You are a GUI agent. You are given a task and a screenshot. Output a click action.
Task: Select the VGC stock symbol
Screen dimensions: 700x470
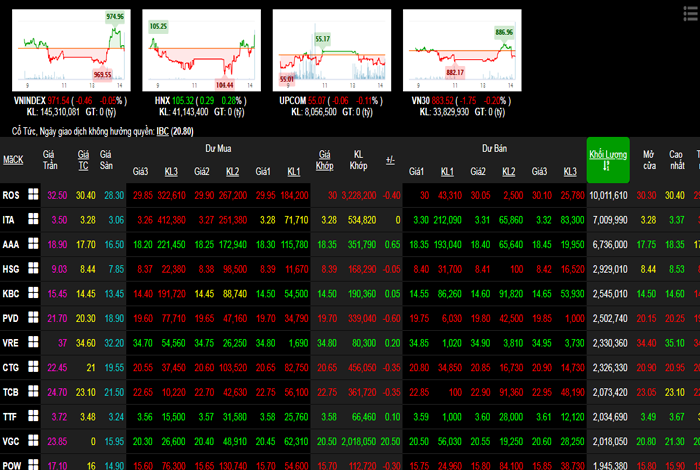tap(11, 441)
